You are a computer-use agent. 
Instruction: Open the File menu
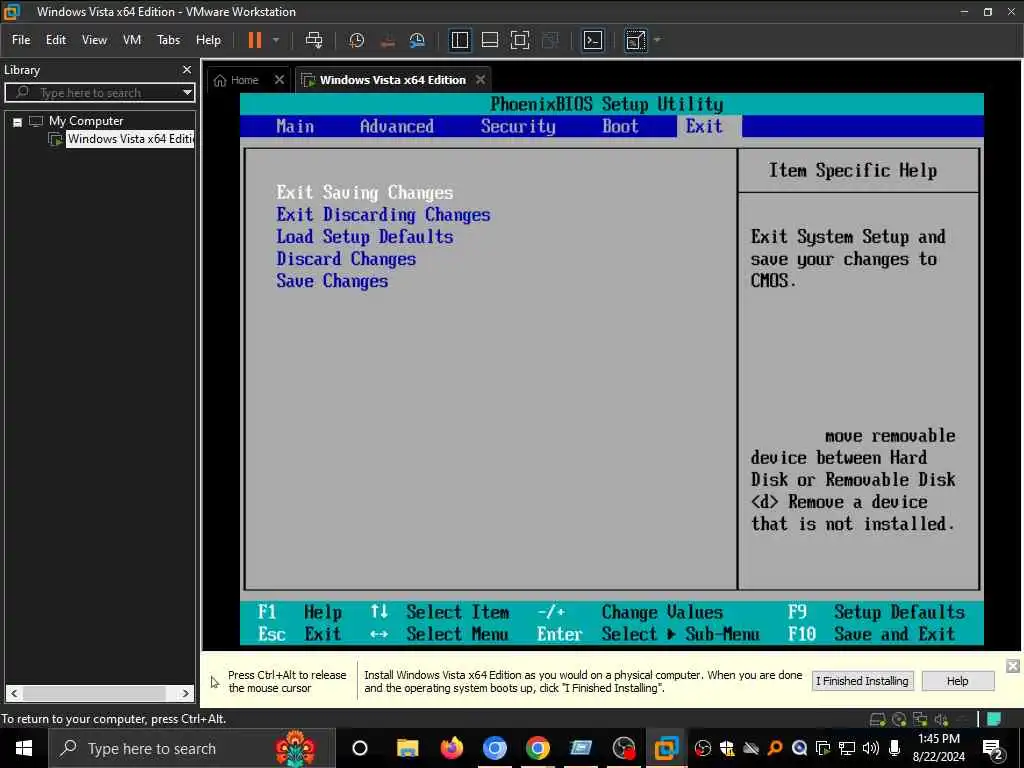click(x=21, y=40)
